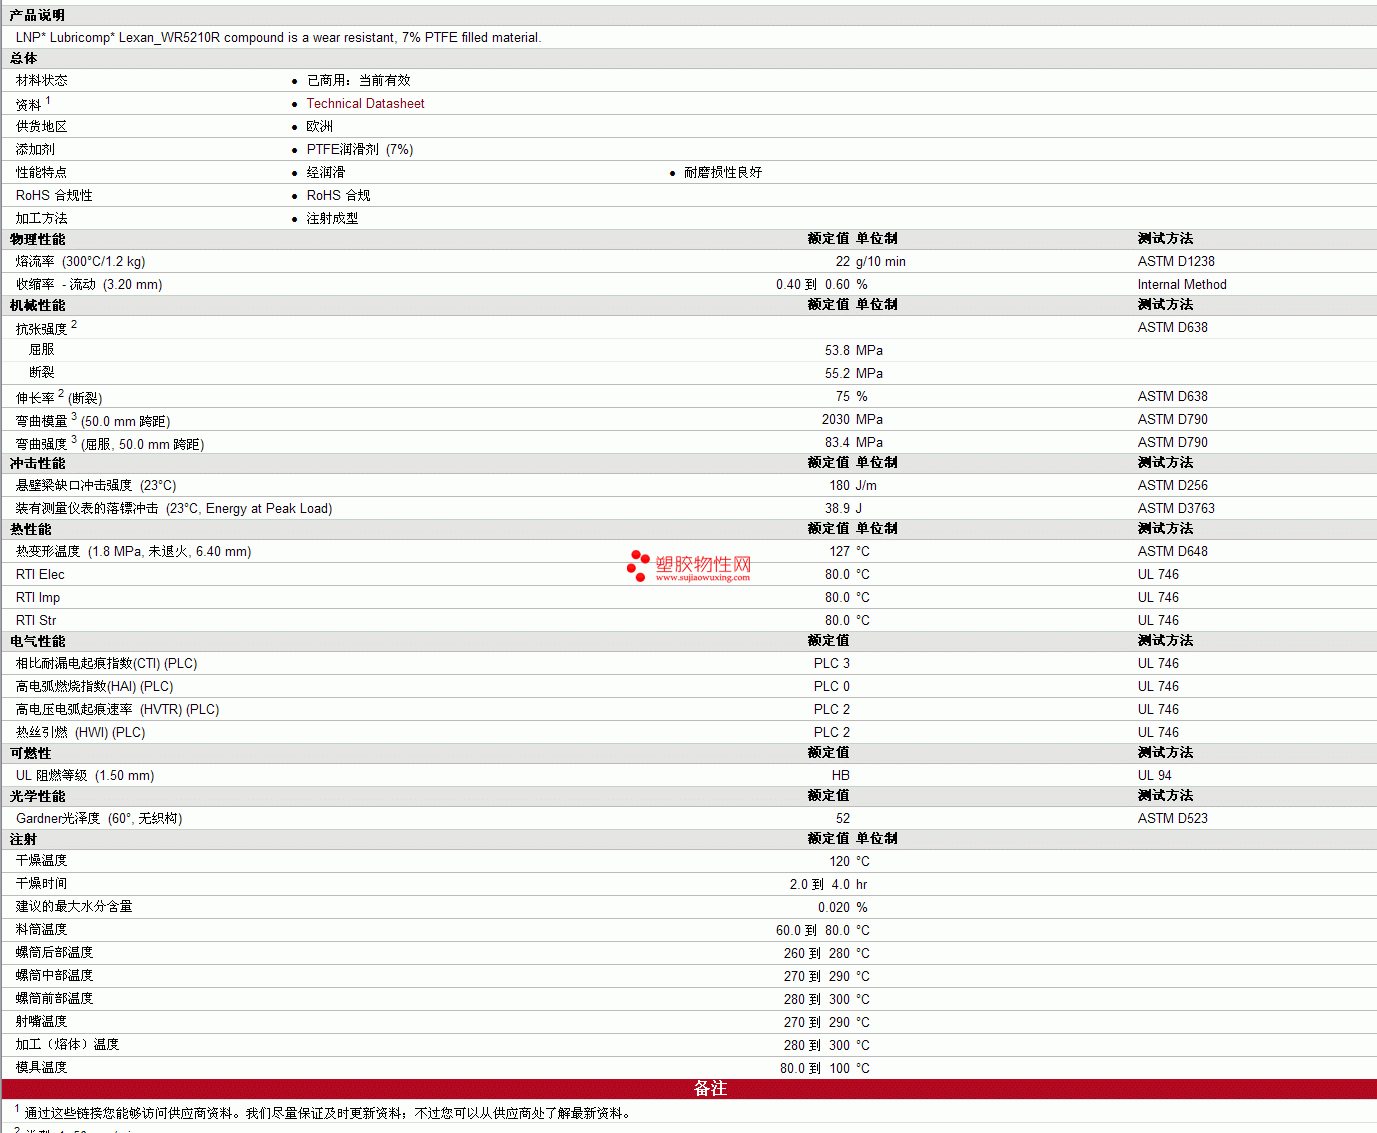Select the yield strength 53.8 MPa
The width and height of the screenshot is (1377, 1133).
pos(854,350)
